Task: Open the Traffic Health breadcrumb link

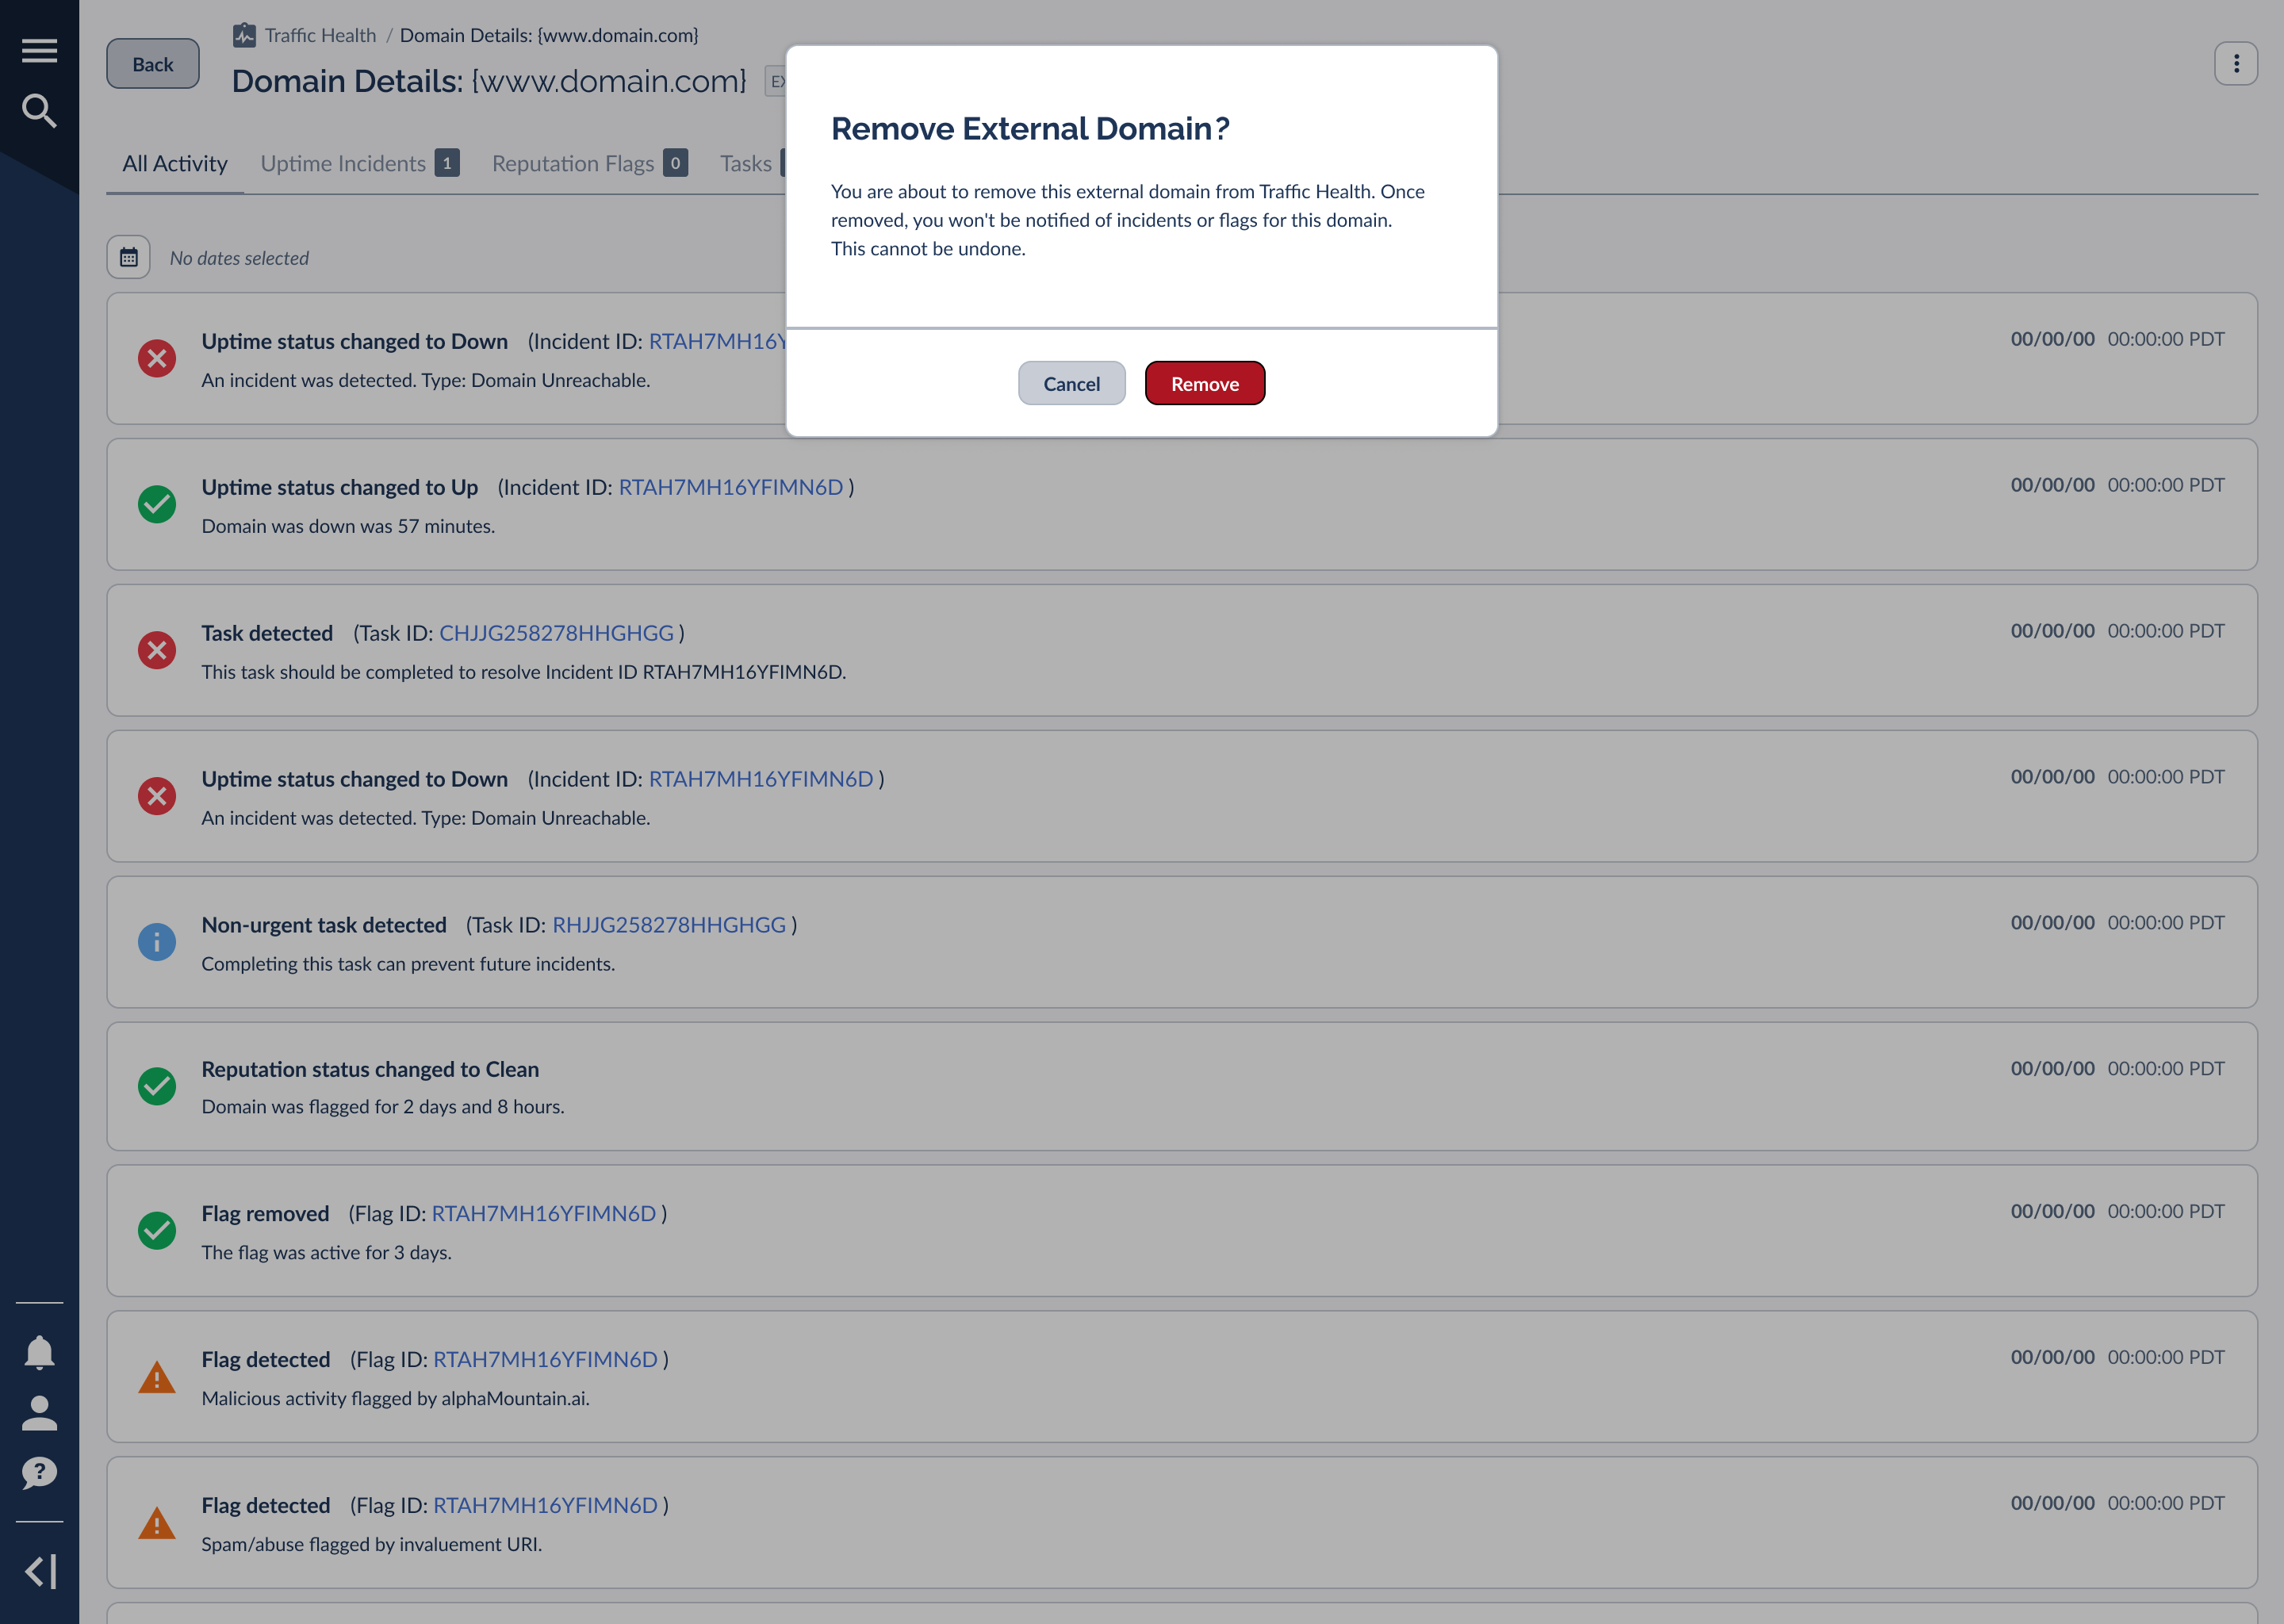Action: pos(321,35)
